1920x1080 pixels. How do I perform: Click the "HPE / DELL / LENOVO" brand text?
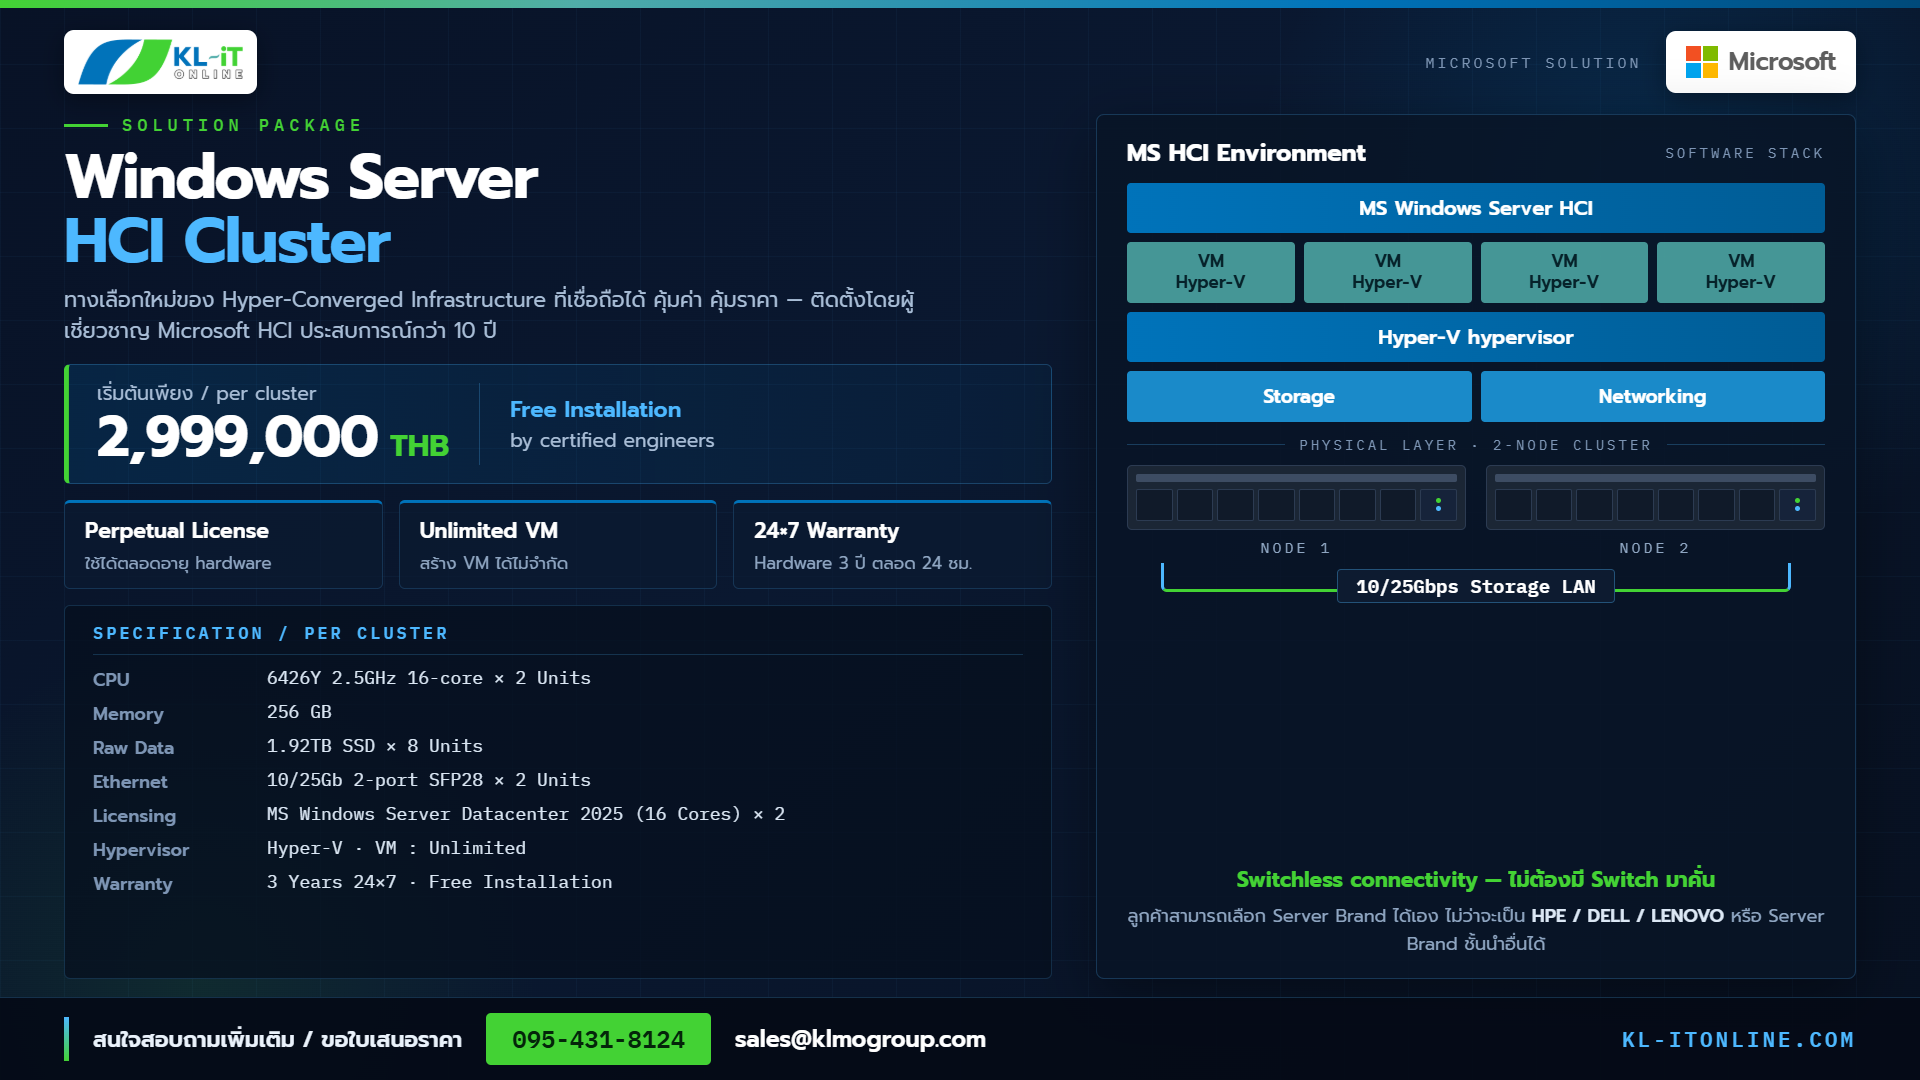click(x=1627, y=915)
